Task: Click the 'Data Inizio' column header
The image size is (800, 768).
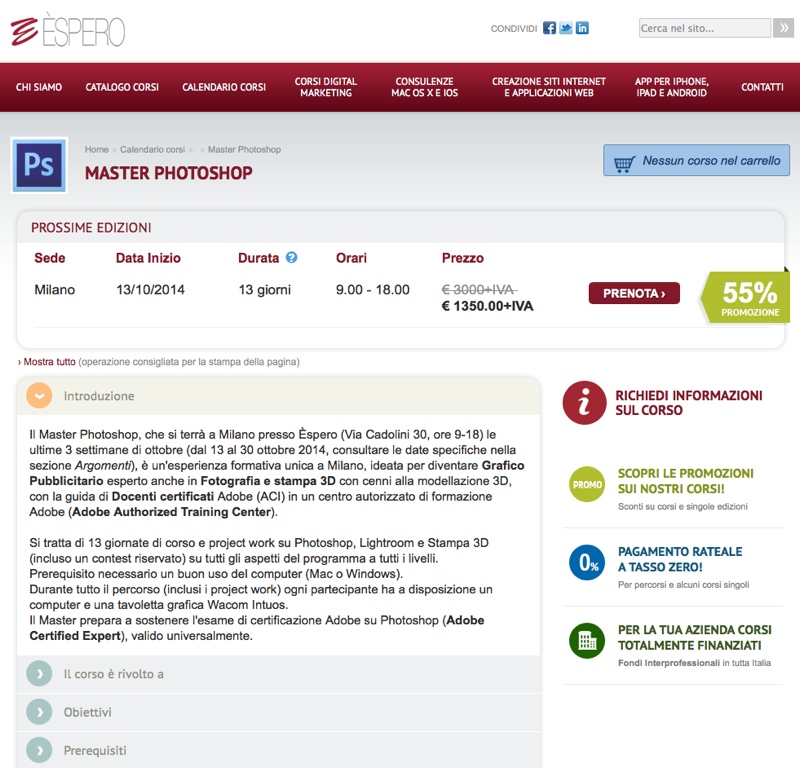Action: [x=148, y=258]
